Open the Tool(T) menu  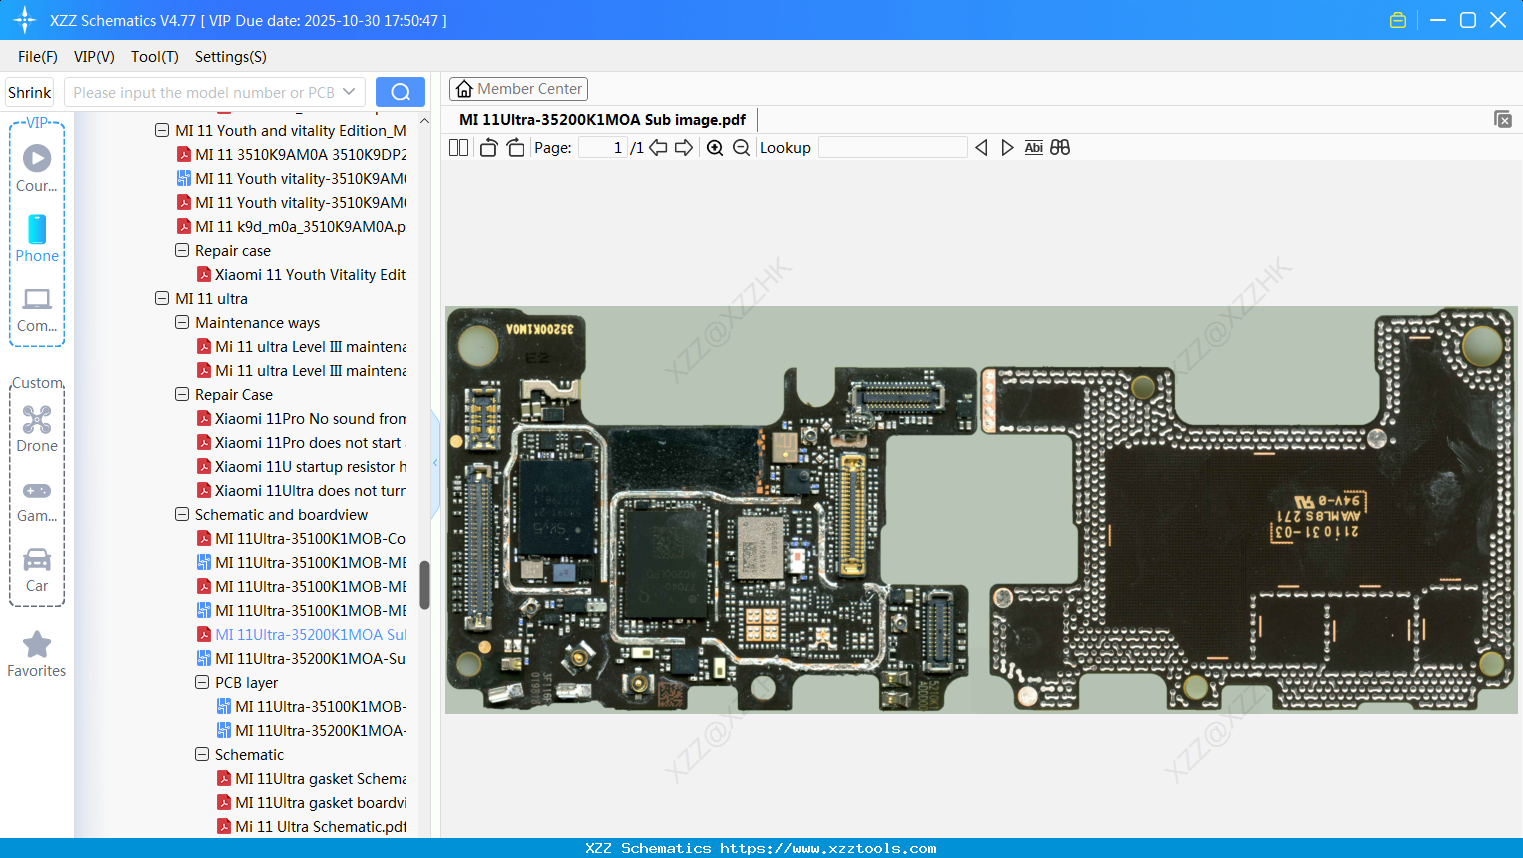(x=154, y=57)
